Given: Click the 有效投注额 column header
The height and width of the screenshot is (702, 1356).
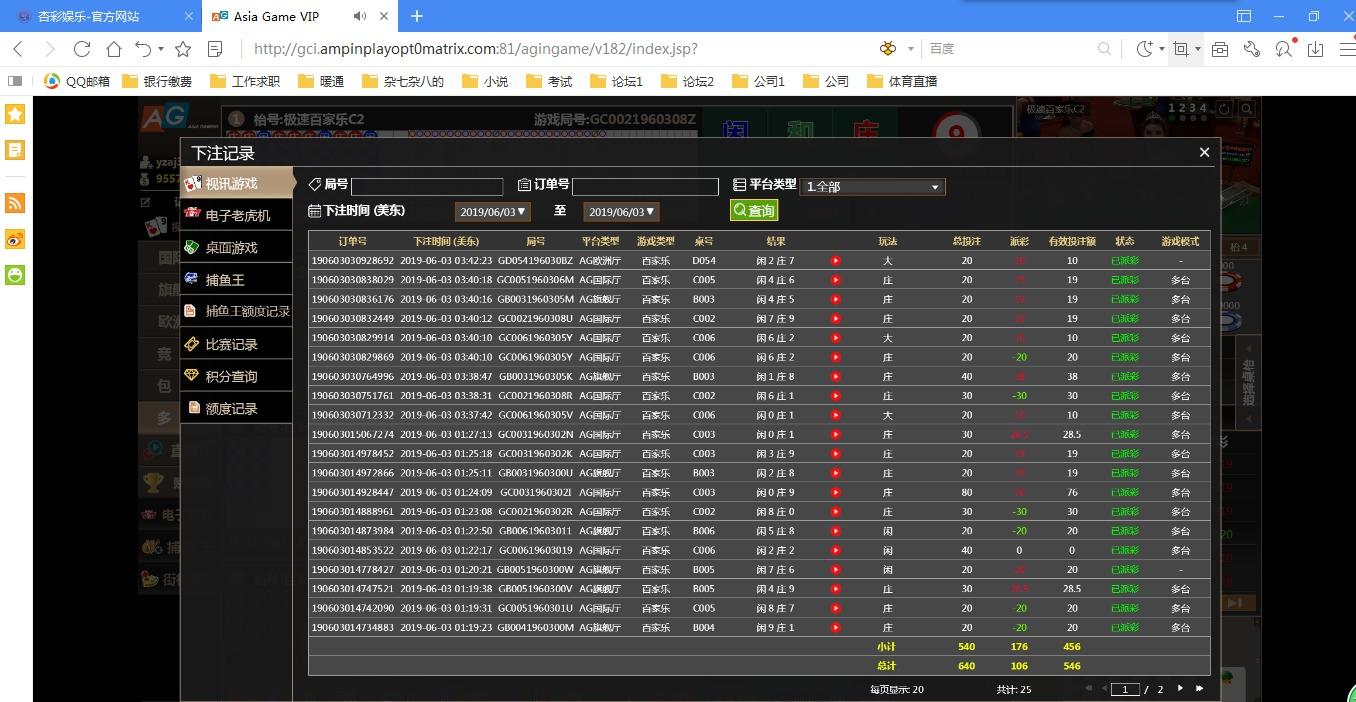Looking at the screenshot, I should pyautogui.click(x=1072, y=241).
